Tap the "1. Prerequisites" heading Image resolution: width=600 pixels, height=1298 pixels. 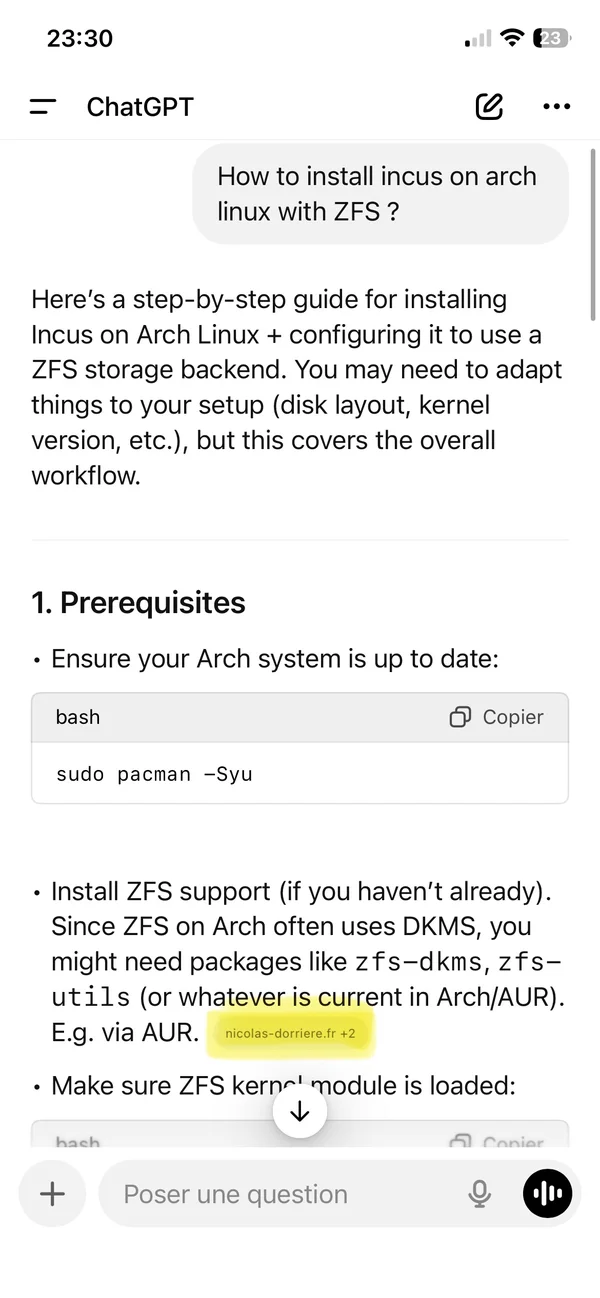138,603
